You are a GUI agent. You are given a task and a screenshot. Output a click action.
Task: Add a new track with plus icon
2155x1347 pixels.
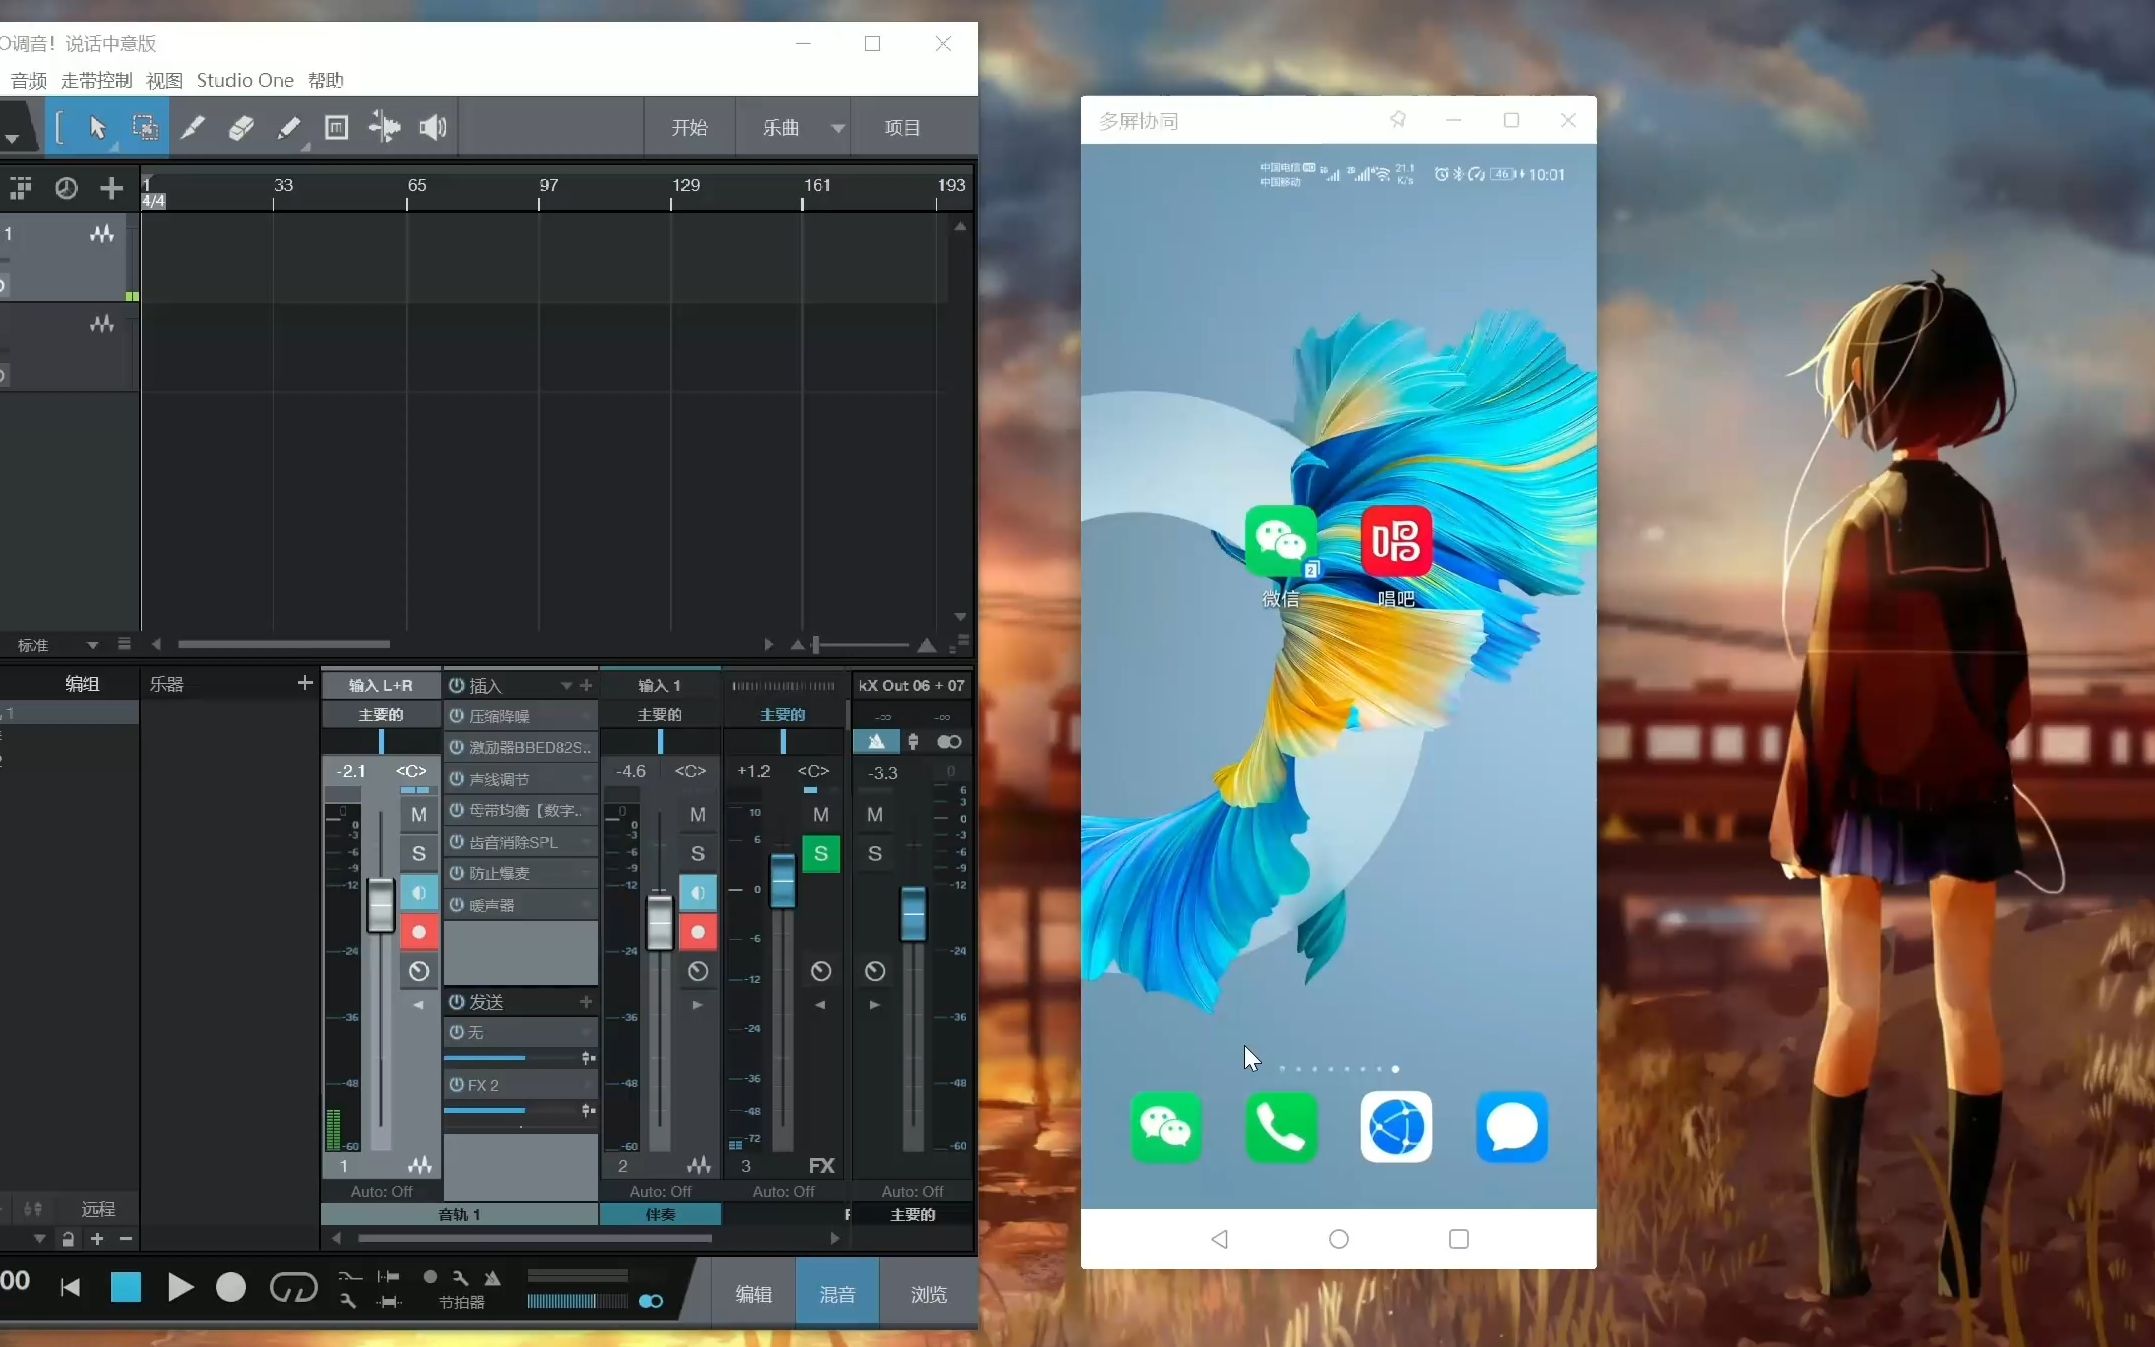111,188
